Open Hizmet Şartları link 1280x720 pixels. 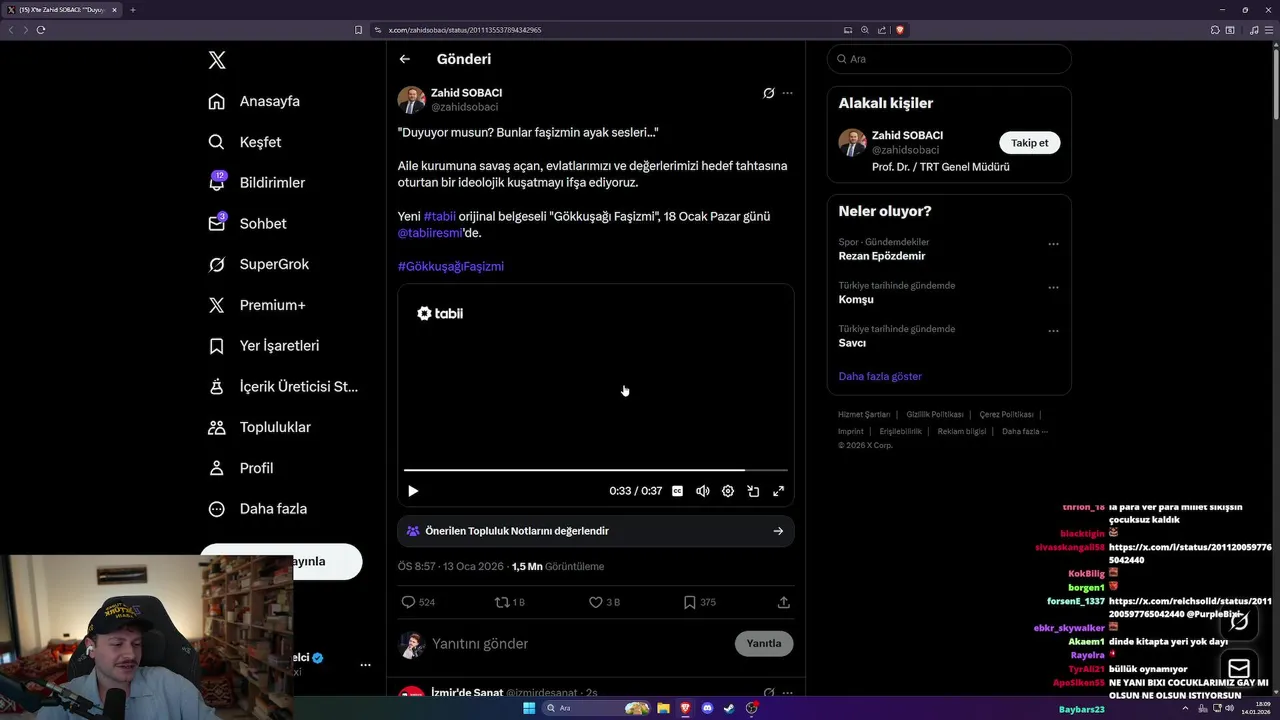864,414
